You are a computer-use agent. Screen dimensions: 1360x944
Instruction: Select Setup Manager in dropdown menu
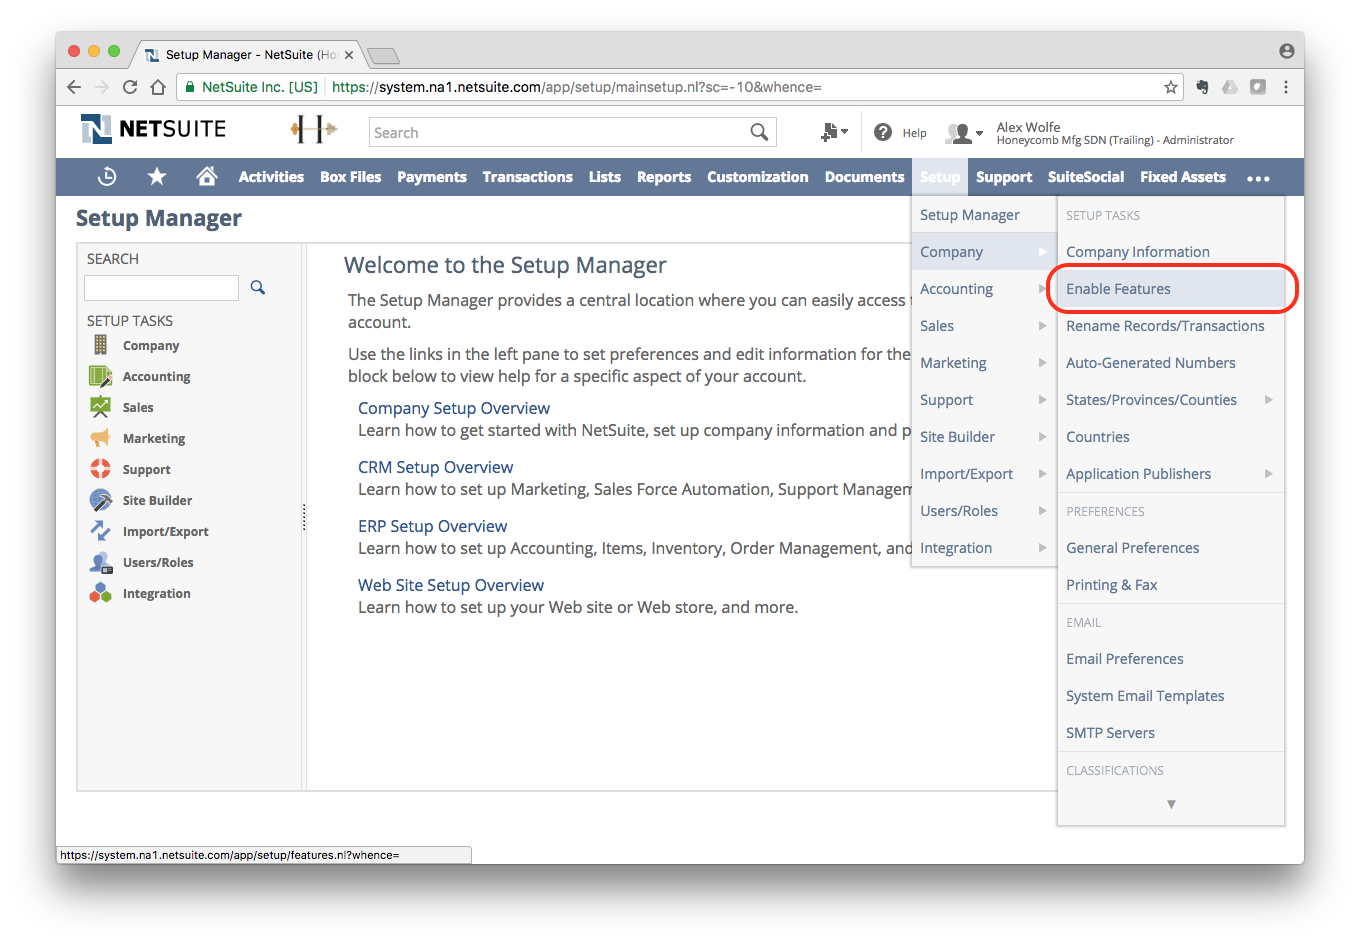[984, 215]
